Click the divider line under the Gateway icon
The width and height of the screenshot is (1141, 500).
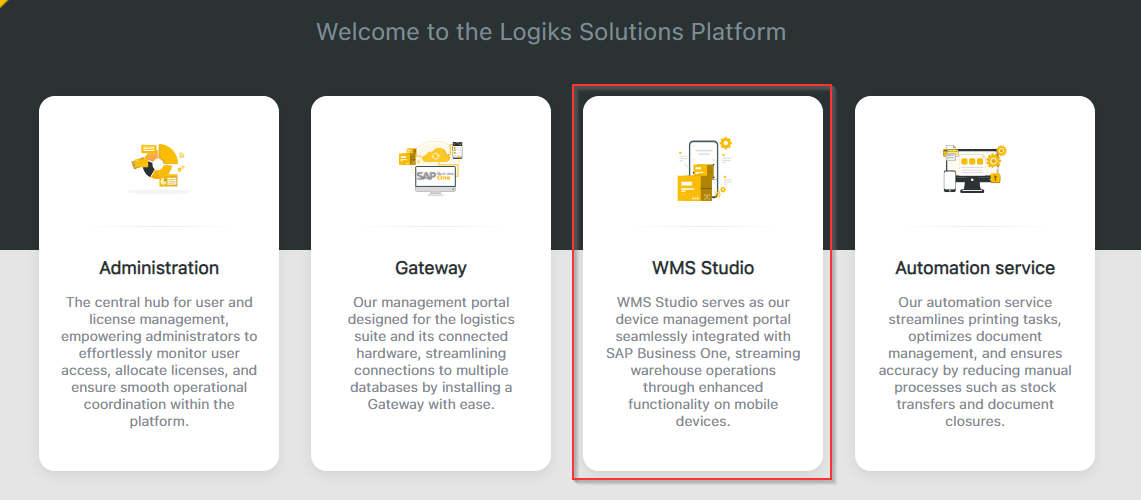coord(431,226)
